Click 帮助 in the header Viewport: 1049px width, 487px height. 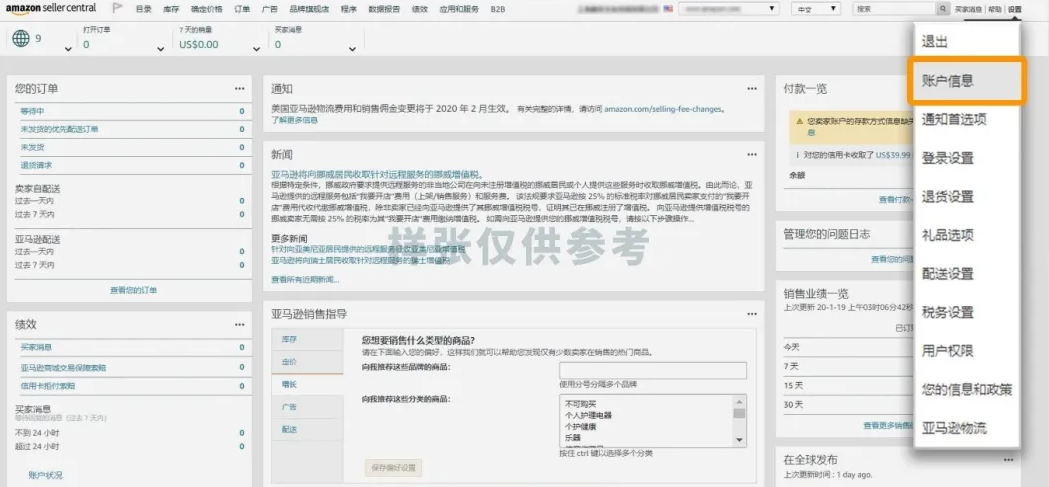(x=995, y=9)
